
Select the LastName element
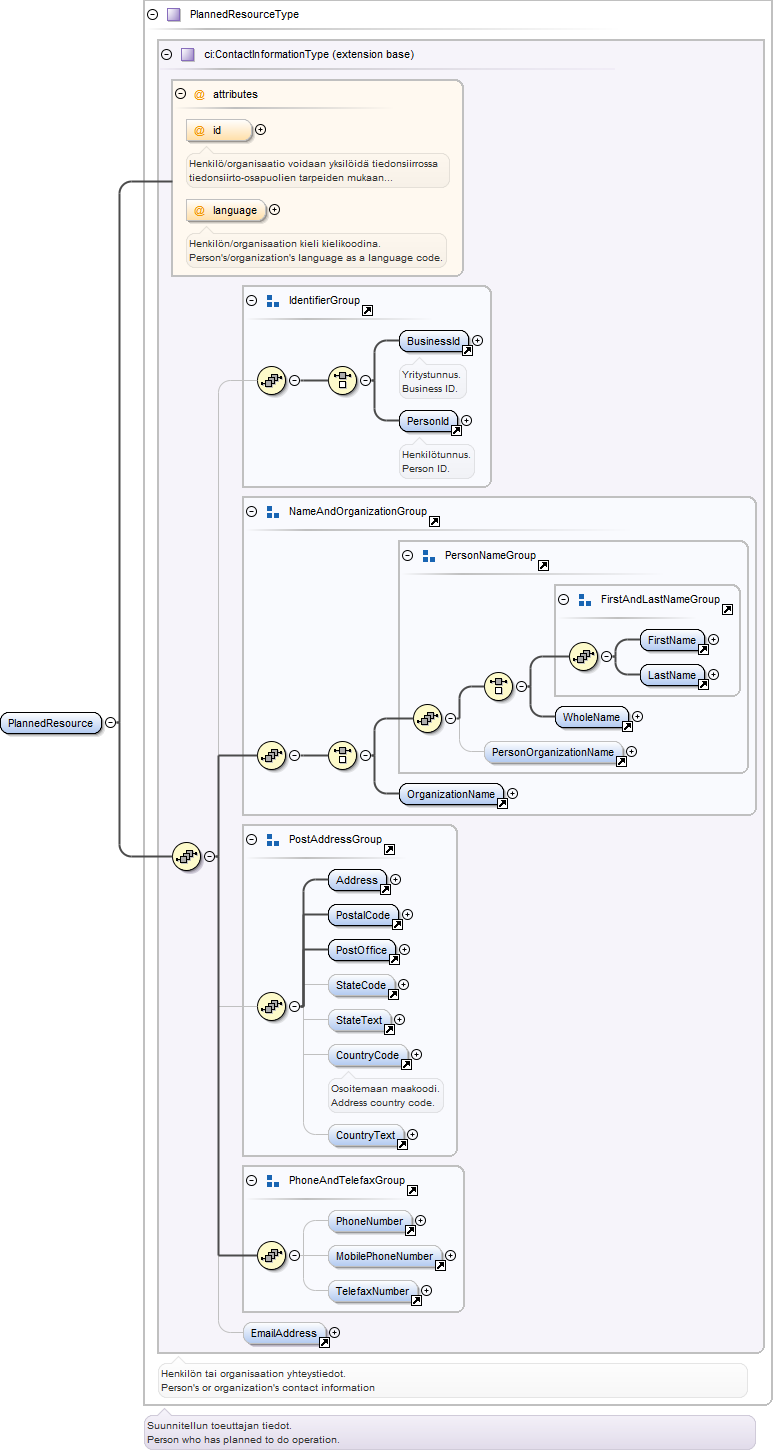[x=672, y=675]
